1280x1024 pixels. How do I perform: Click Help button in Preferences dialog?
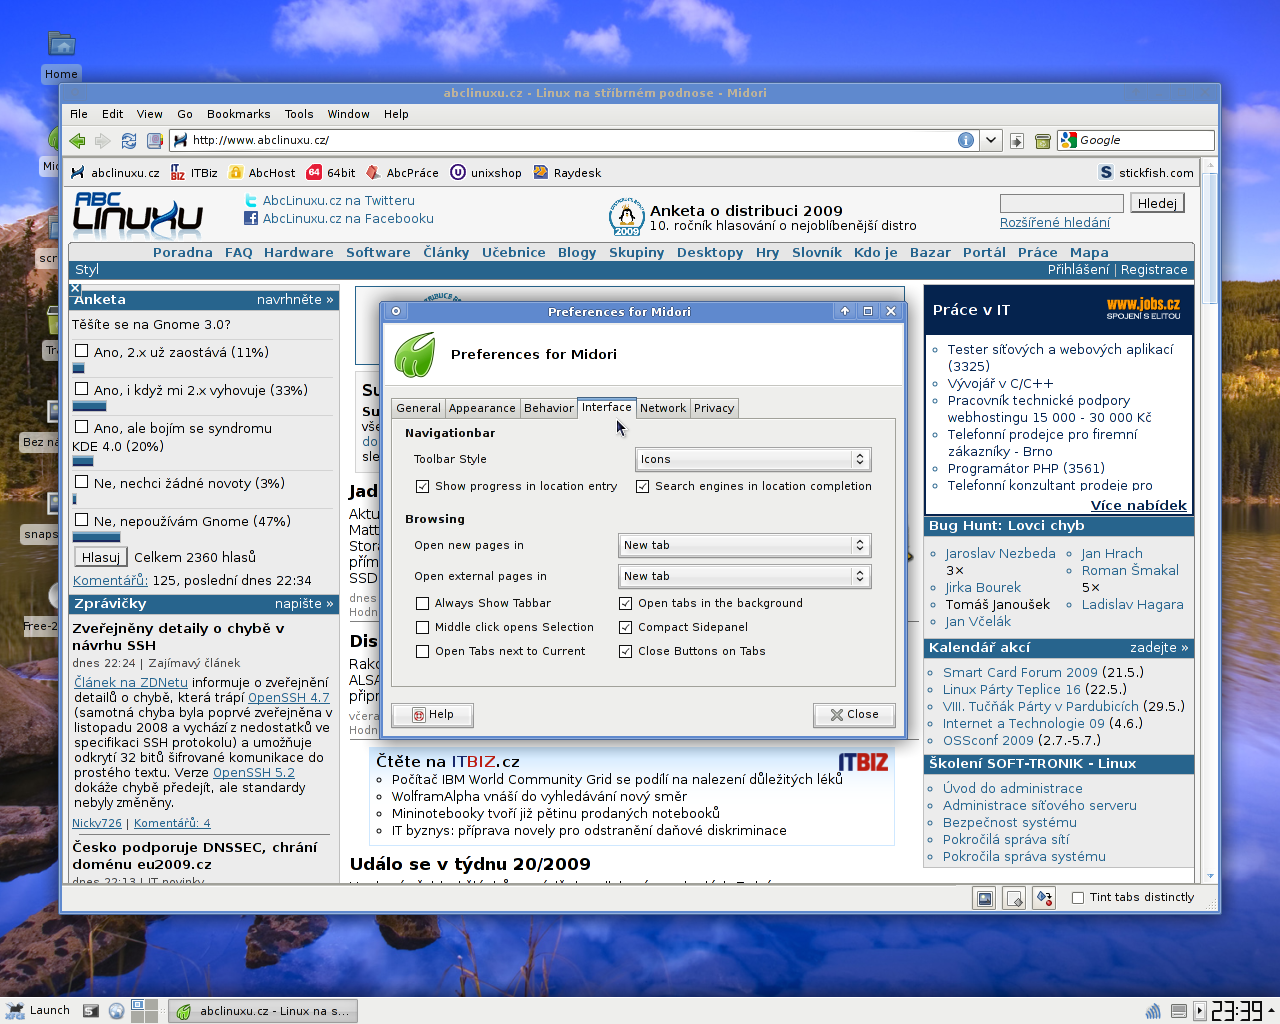(433, 715)
